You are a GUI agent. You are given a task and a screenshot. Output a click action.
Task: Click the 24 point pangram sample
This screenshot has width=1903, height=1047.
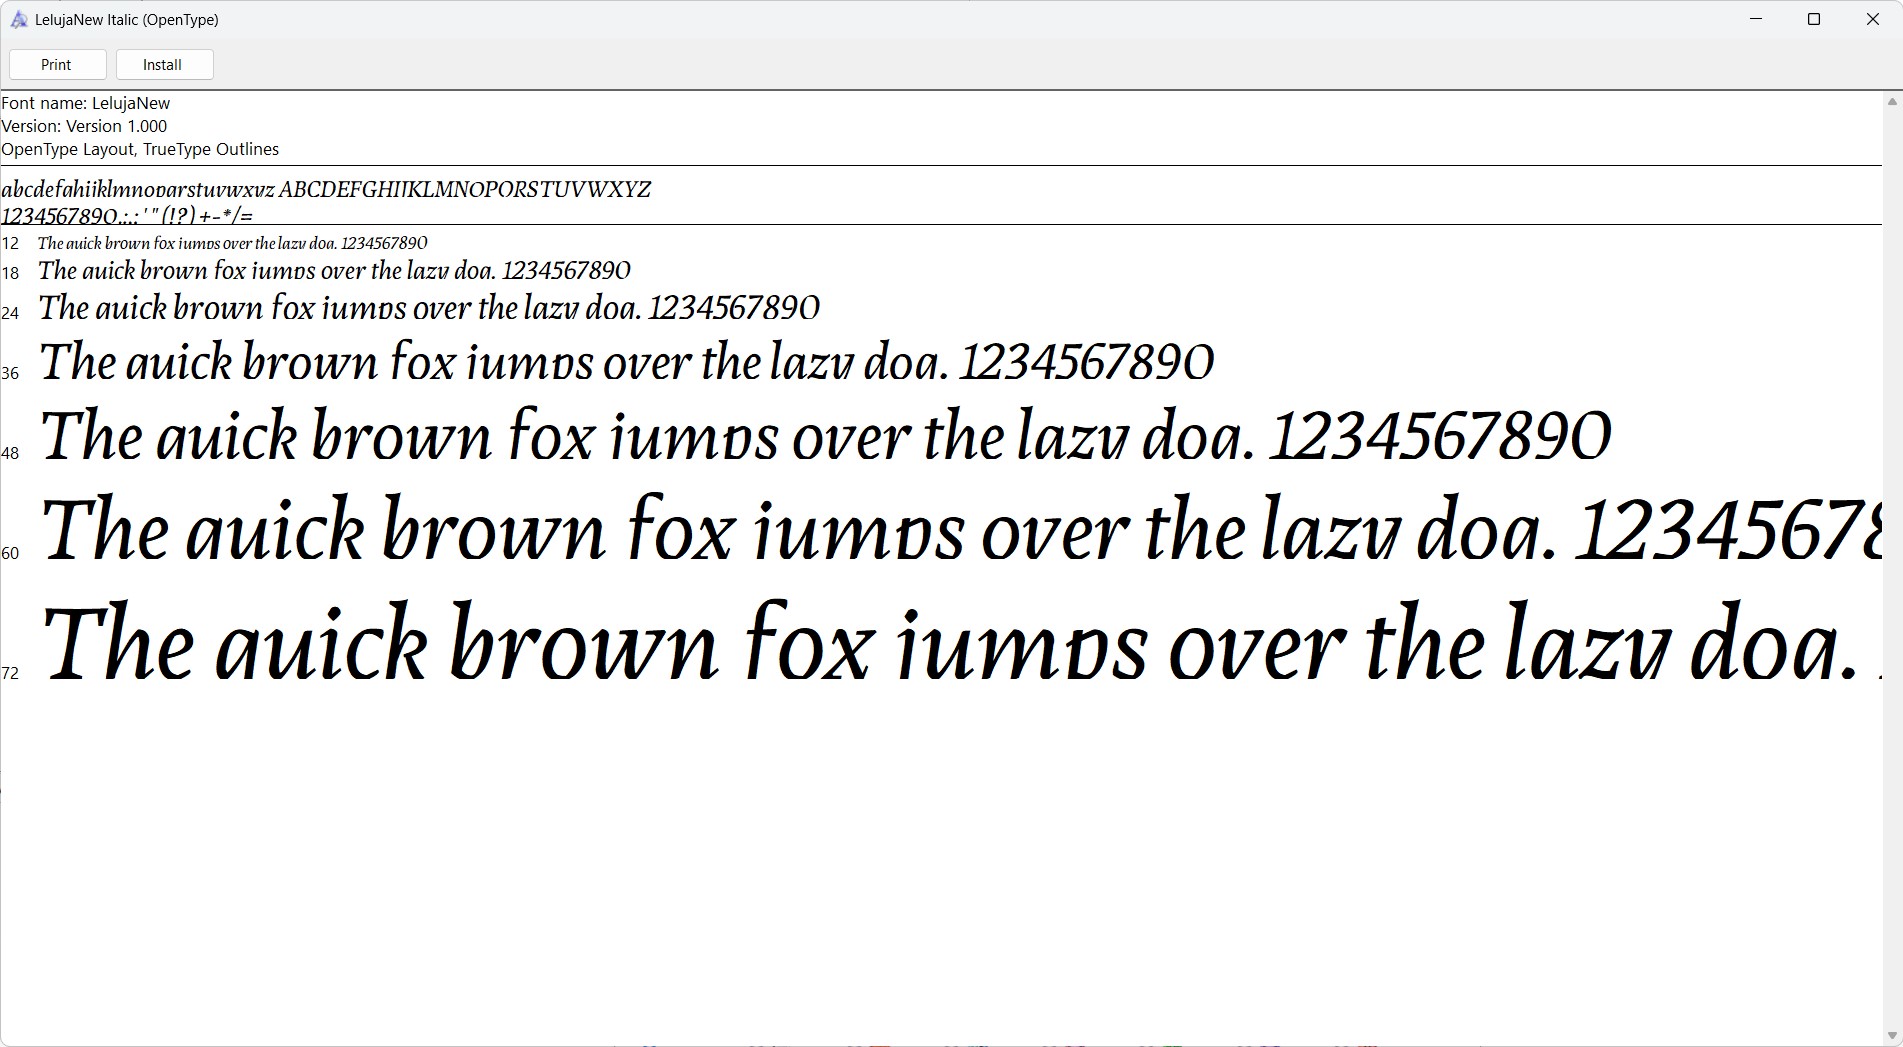click(x=429, y=307)
